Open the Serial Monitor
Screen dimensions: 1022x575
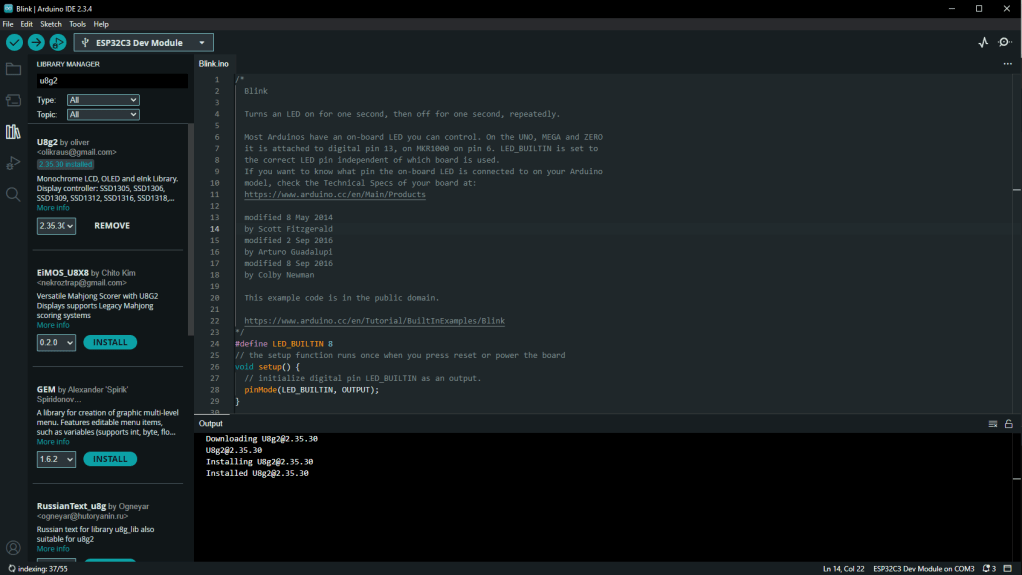(1005, 42)
